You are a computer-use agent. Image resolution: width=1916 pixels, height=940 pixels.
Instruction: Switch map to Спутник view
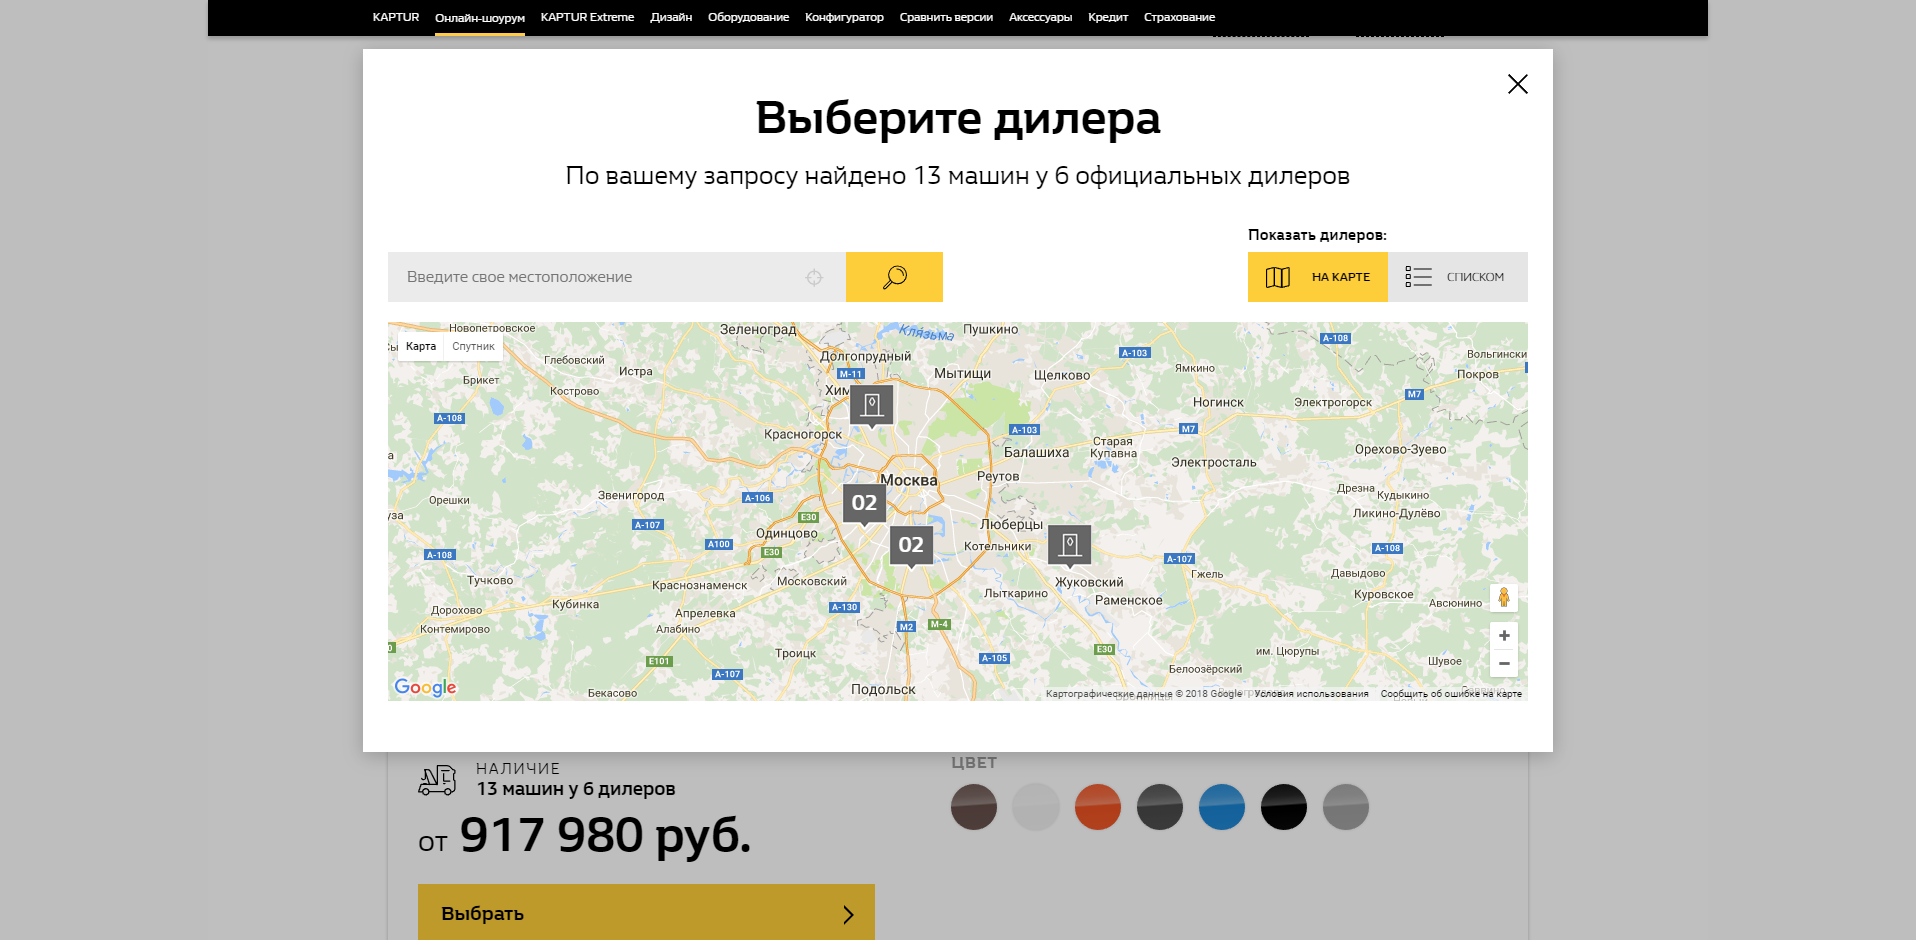473,346
